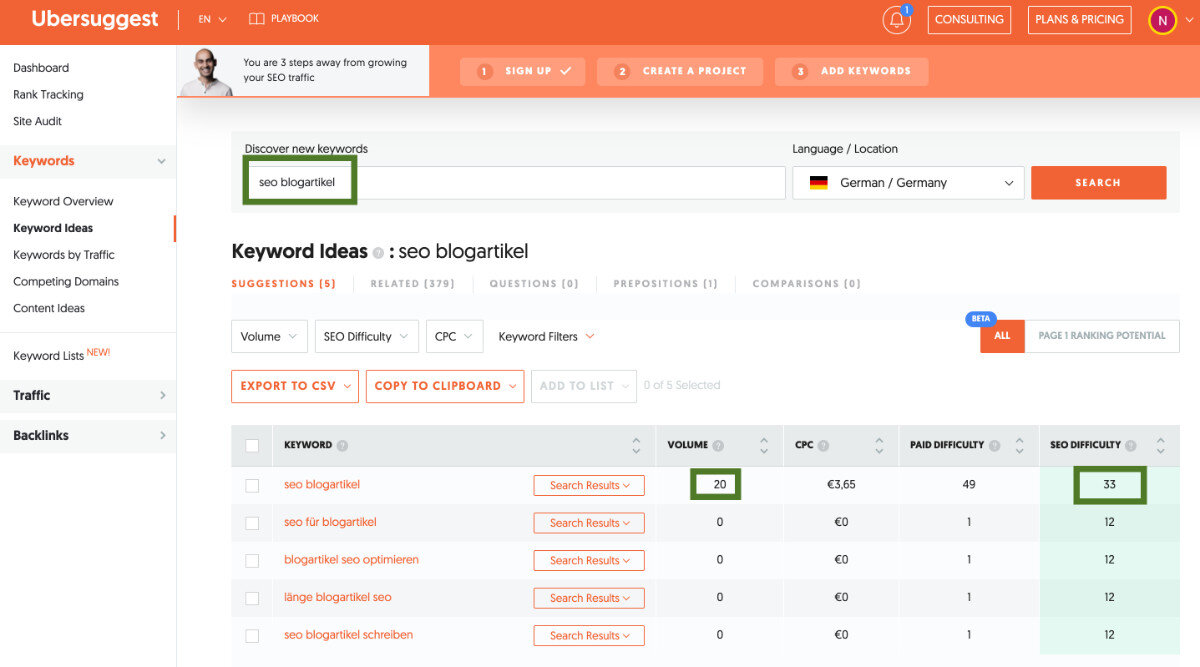Image resolution: width=1200 pixels, height=667 pixels.
Task: Click help icon next to Keyword Ideas heading
Action: tap(378, 253)
